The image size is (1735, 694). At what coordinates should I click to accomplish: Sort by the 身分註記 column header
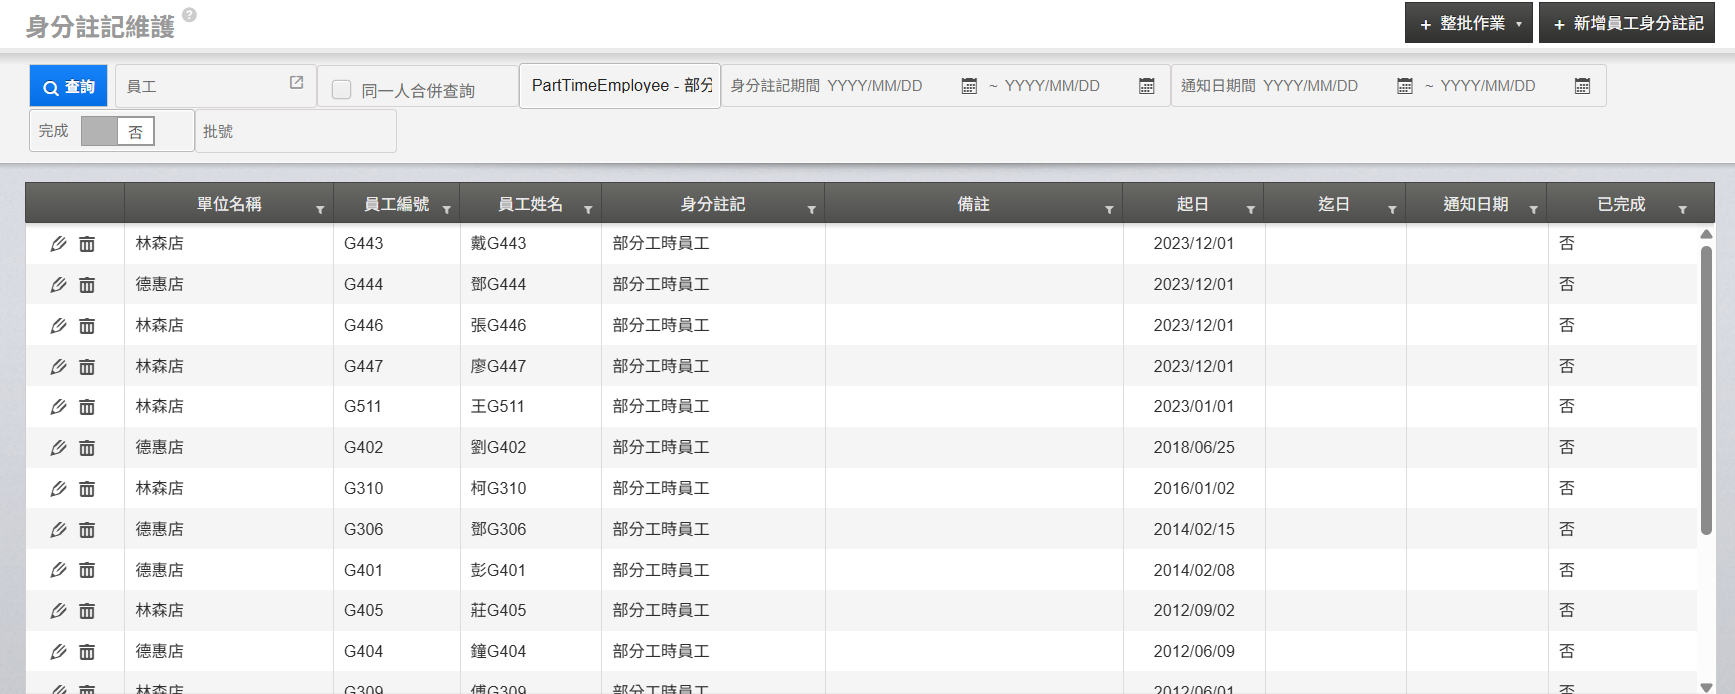click(x=712, y=204)
